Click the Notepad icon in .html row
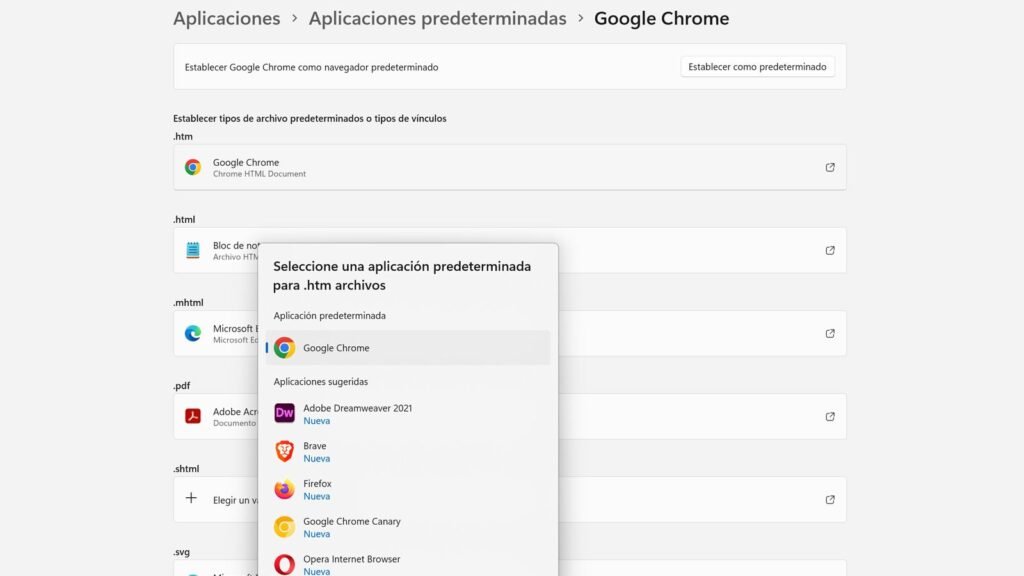The height and width of the screenshot is (576, 1024). 193,250
